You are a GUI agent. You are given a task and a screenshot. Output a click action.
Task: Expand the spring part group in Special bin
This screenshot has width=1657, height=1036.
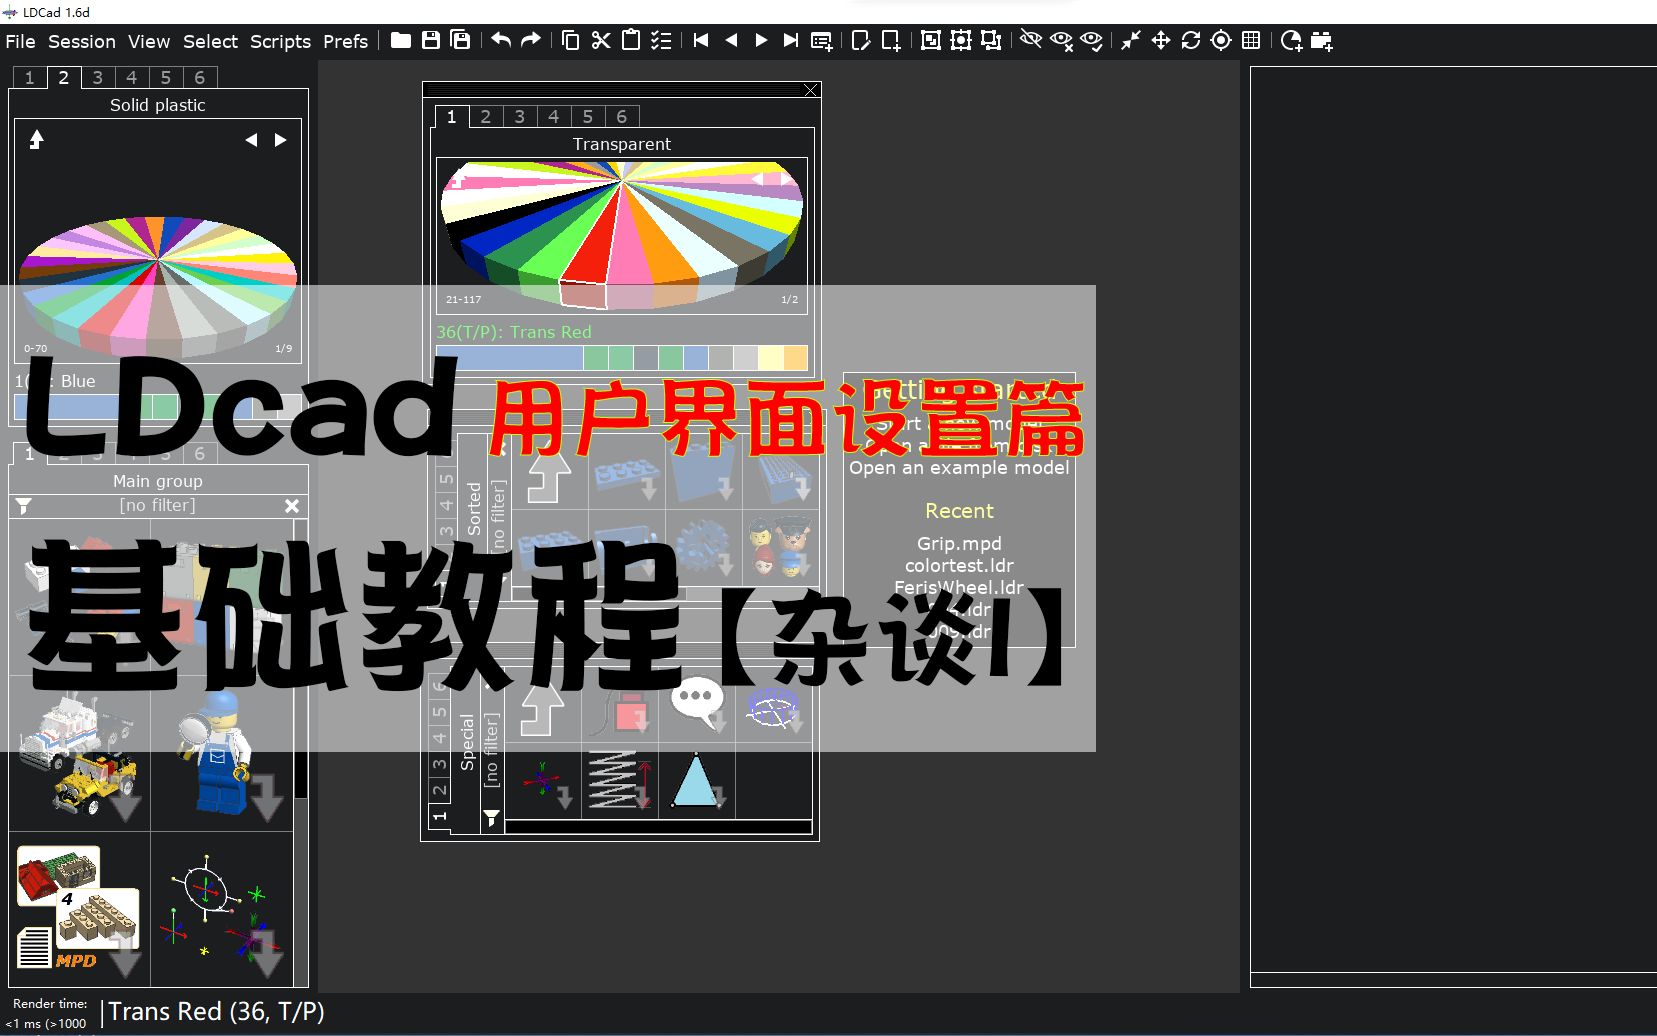620,781
